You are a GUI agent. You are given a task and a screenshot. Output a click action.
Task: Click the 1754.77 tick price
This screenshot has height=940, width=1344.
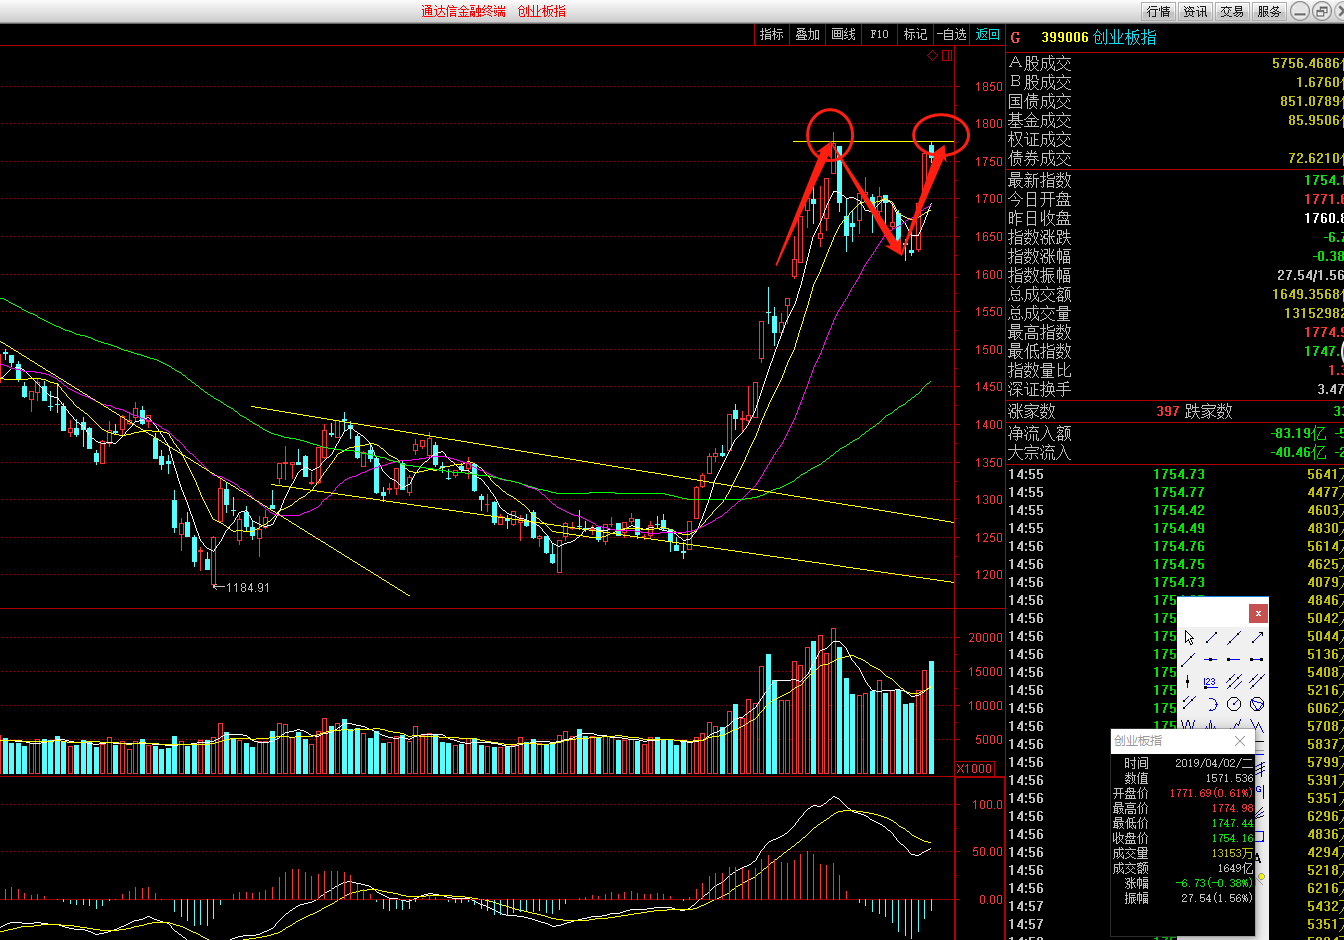click(1179, 492)
